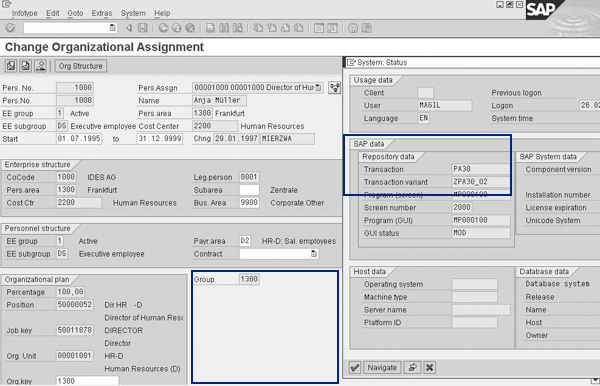Image resolution: width=600 pixels, height=386 pixels.
Task: Click the scroll down arrow at bottom right
Action: tap(595, 381)
